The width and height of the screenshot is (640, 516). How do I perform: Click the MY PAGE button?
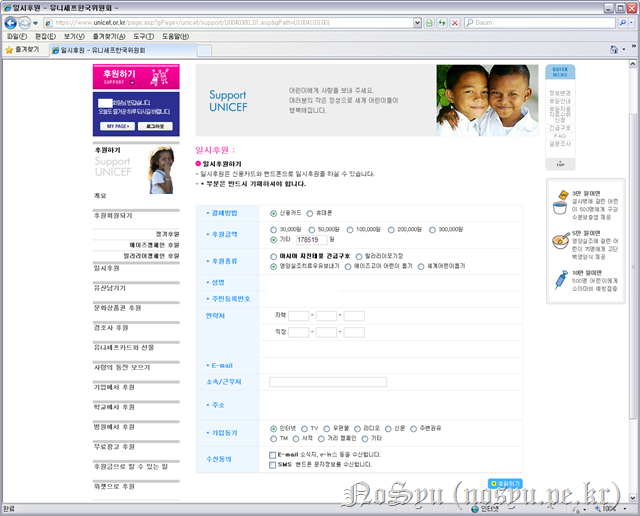(116, 128)
